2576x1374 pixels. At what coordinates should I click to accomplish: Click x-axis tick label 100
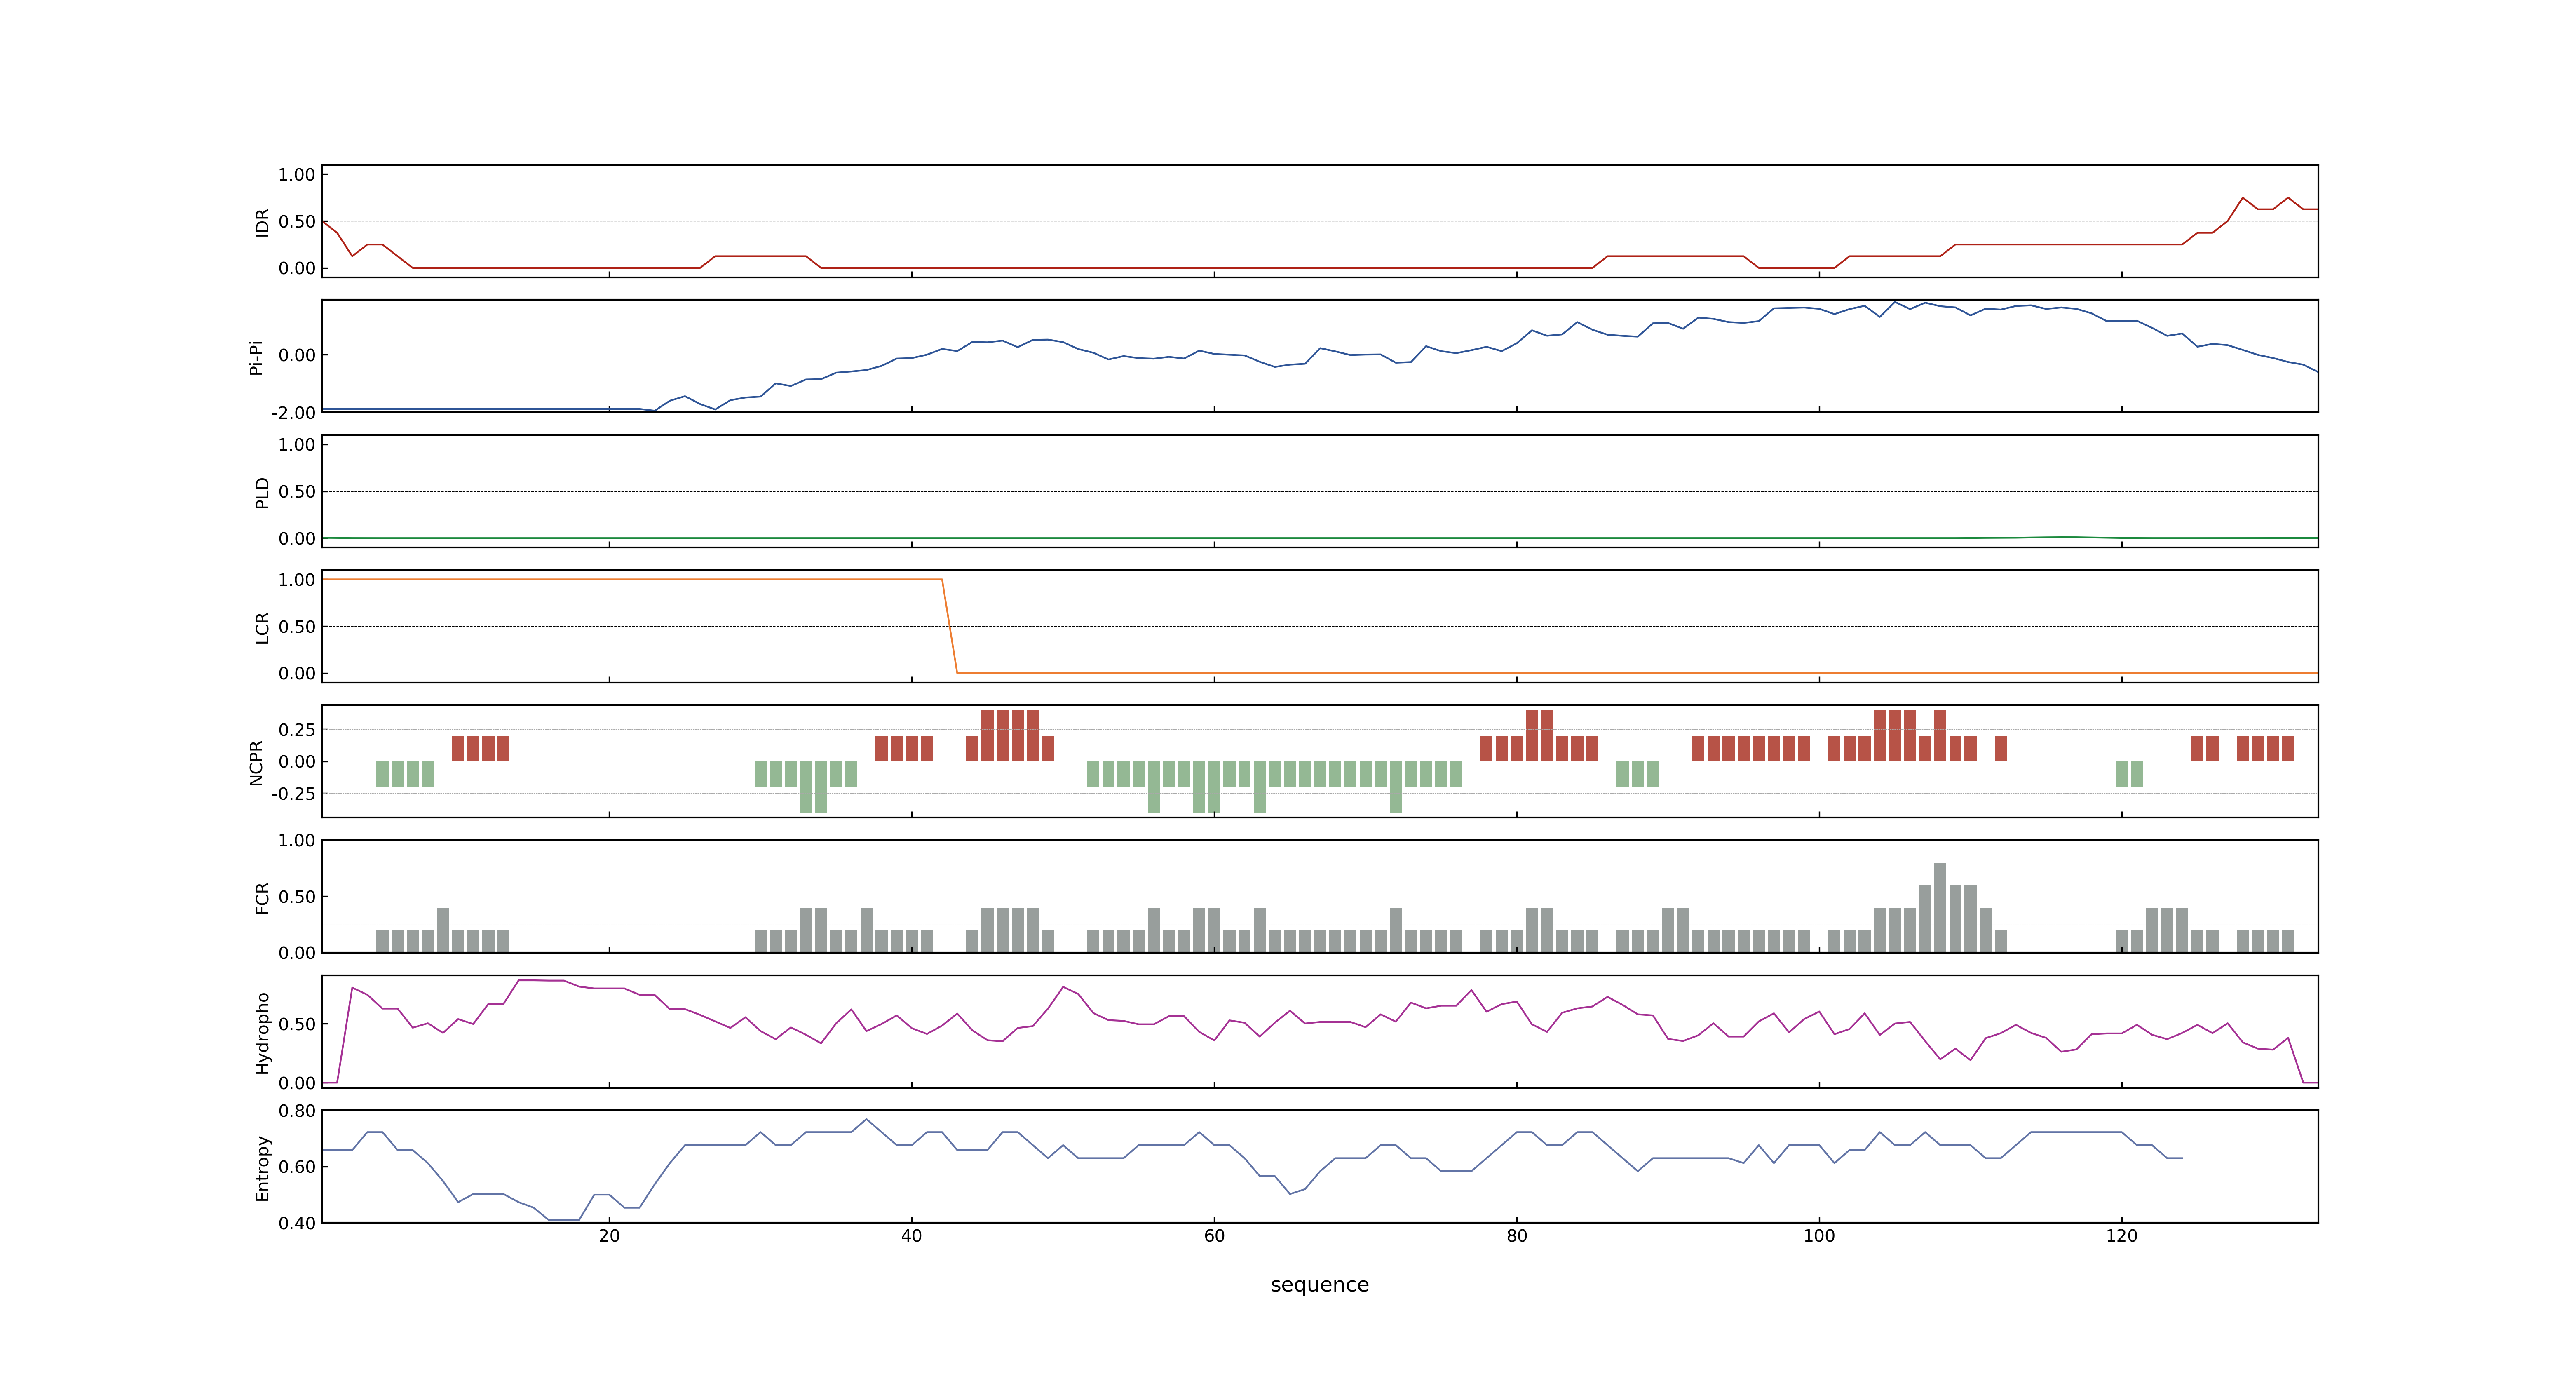pos(1819,1236)
